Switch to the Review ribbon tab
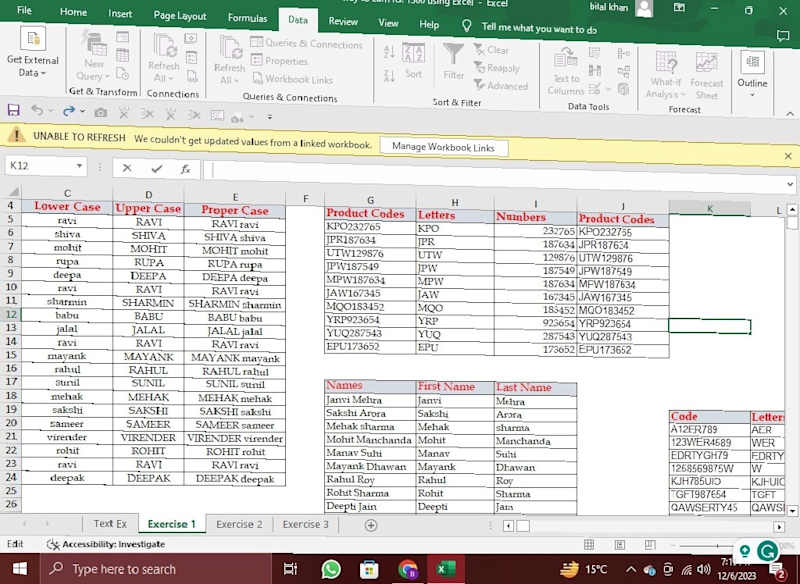The height and width of the screenshot is (584, 800). [x=343, y=21]
